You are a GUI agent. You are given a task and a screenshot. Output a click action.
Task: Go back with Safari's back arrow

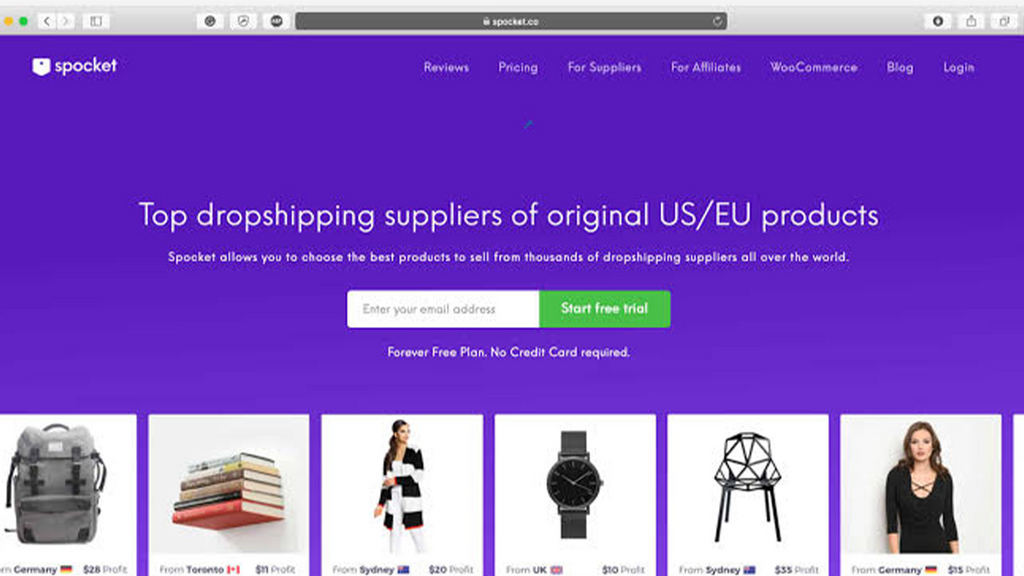47,22
